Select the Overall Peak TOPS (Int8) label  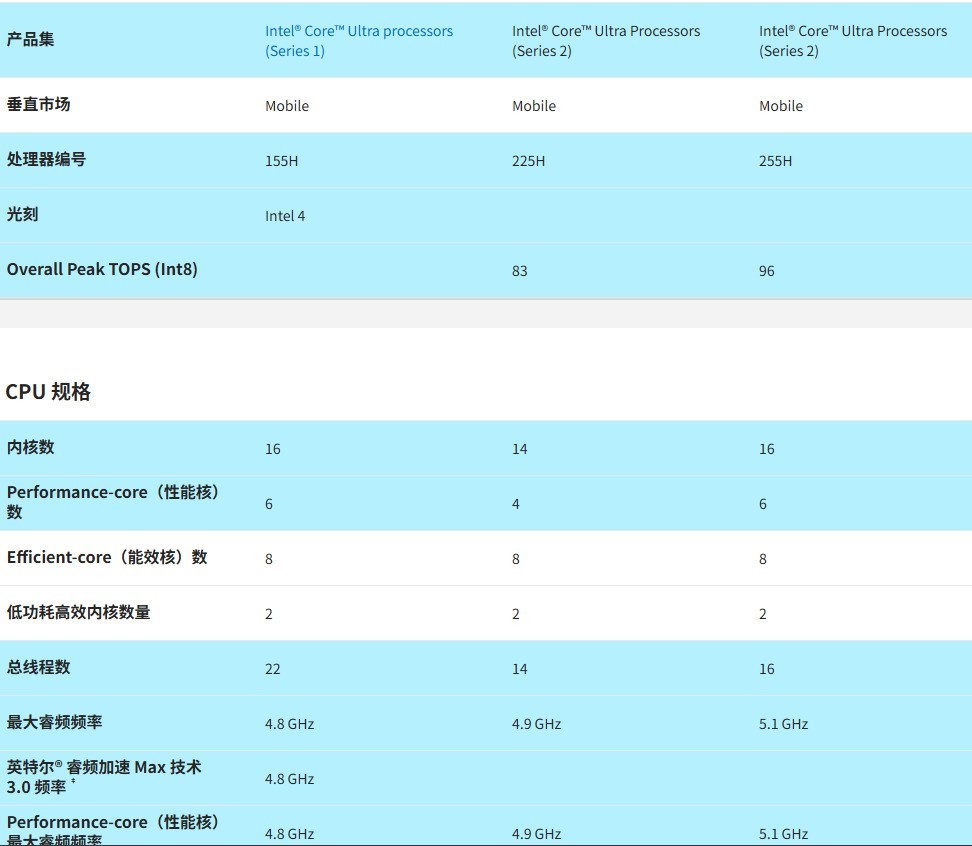pos(102,269)
